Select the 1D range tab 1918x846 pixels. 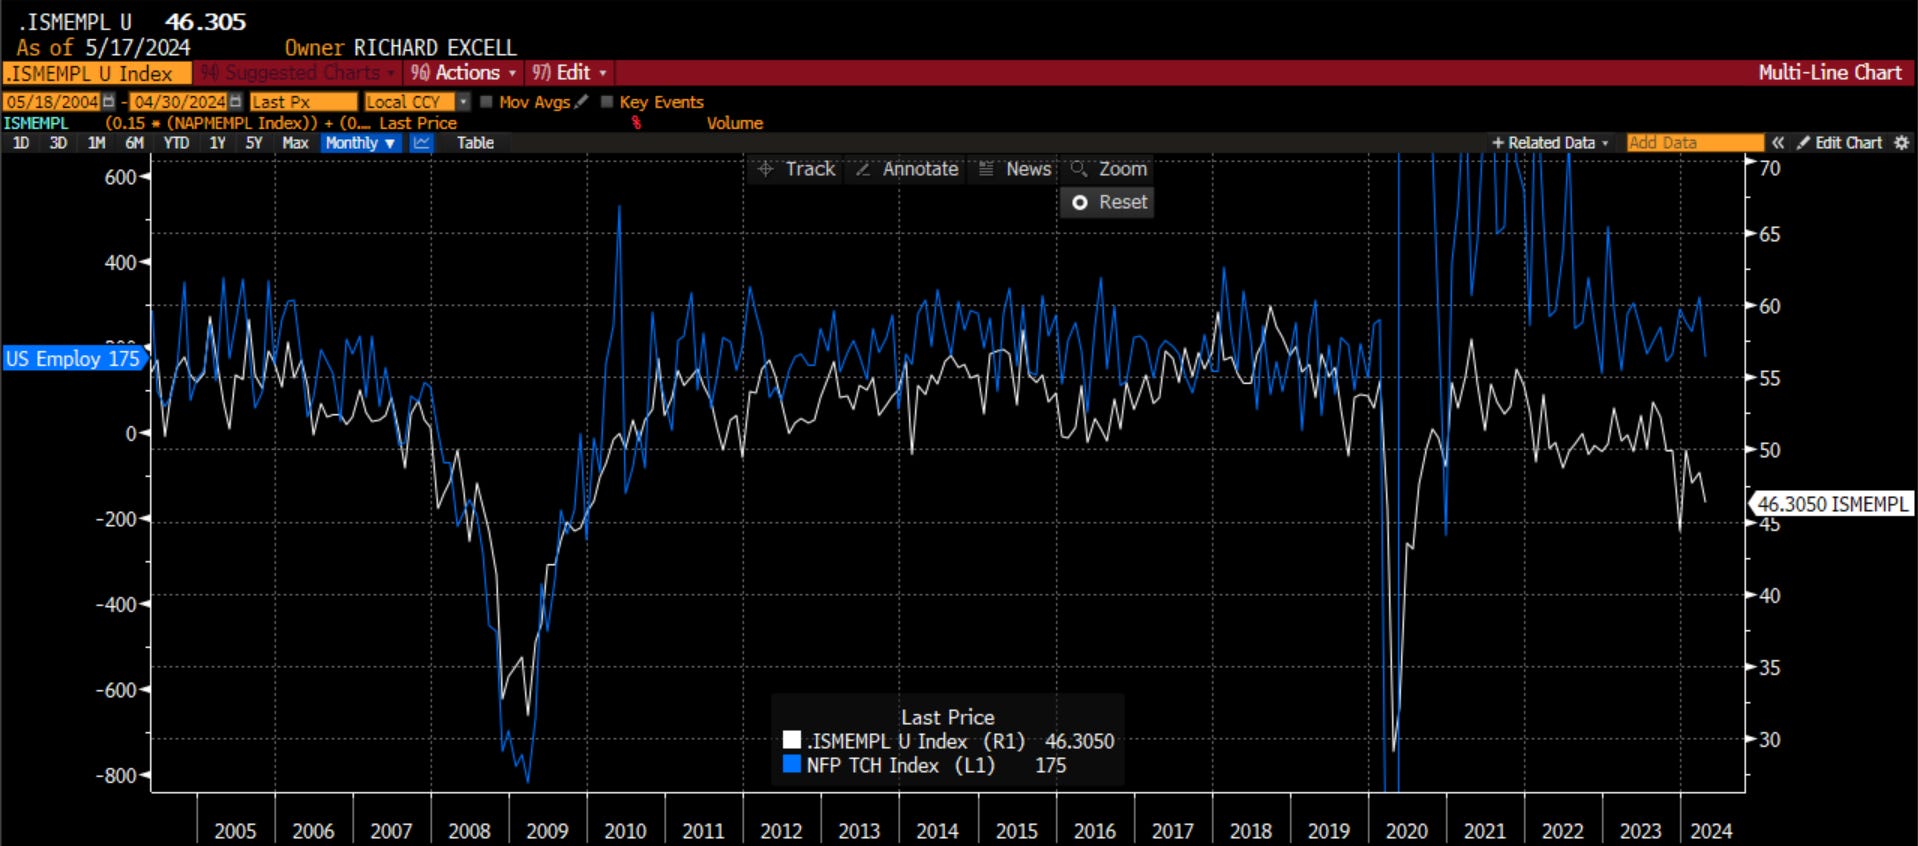click(21, 143)
